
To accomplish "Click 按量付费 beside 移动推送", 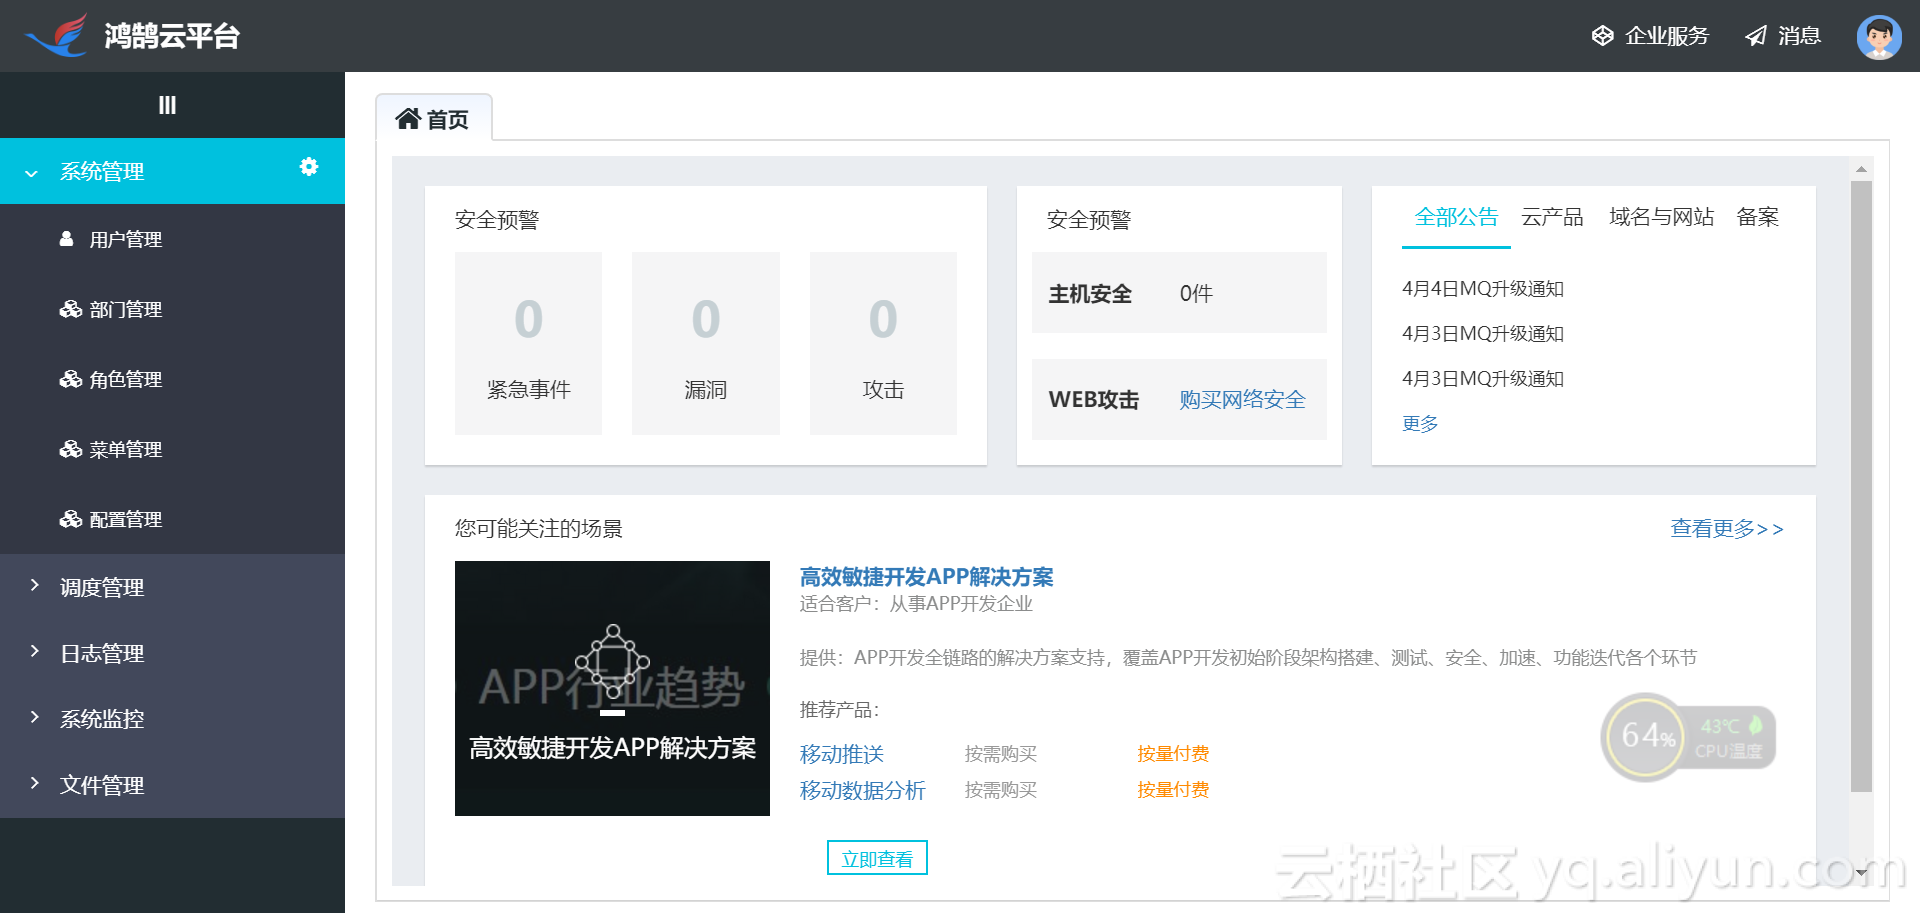I will coord(1173,754).
